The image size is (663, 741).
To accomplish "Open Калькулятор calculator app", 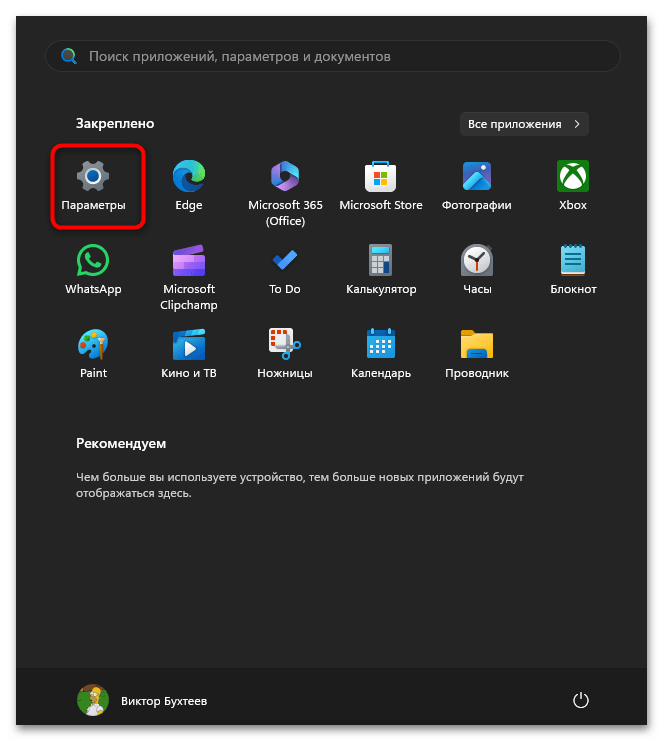I will click(381, 270).
